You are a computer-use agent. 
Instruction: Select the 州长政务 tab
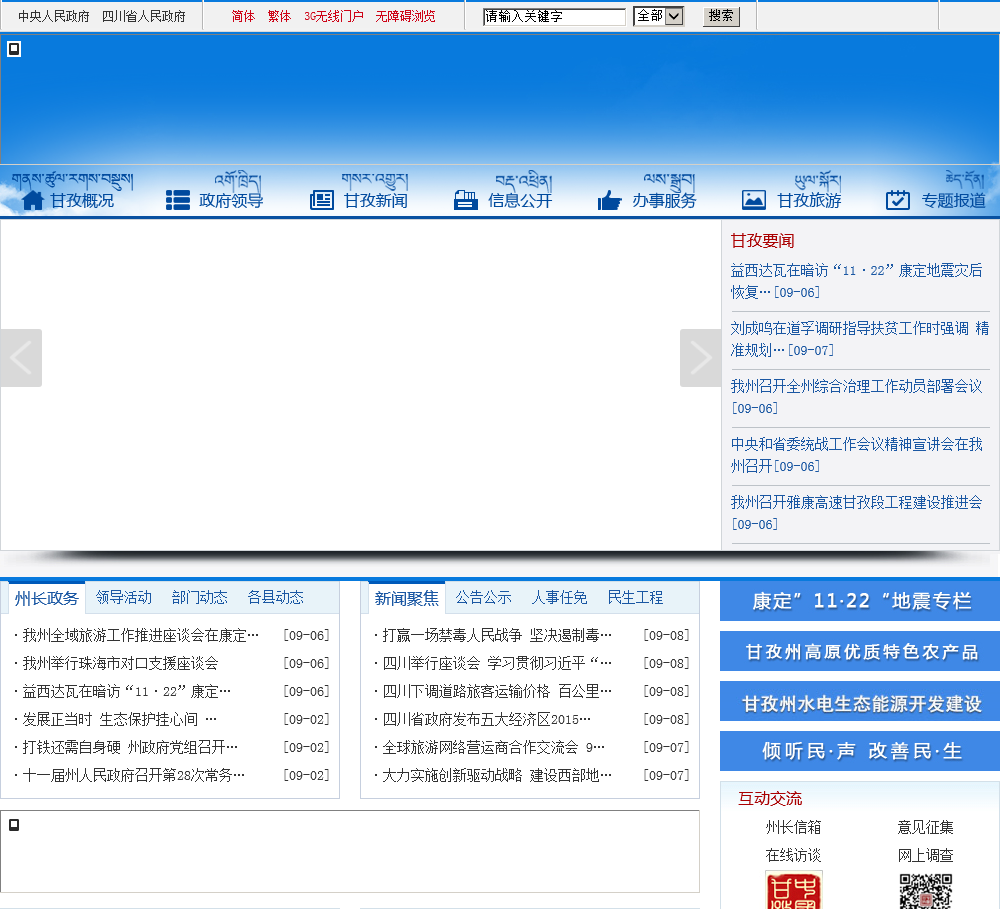47,598
